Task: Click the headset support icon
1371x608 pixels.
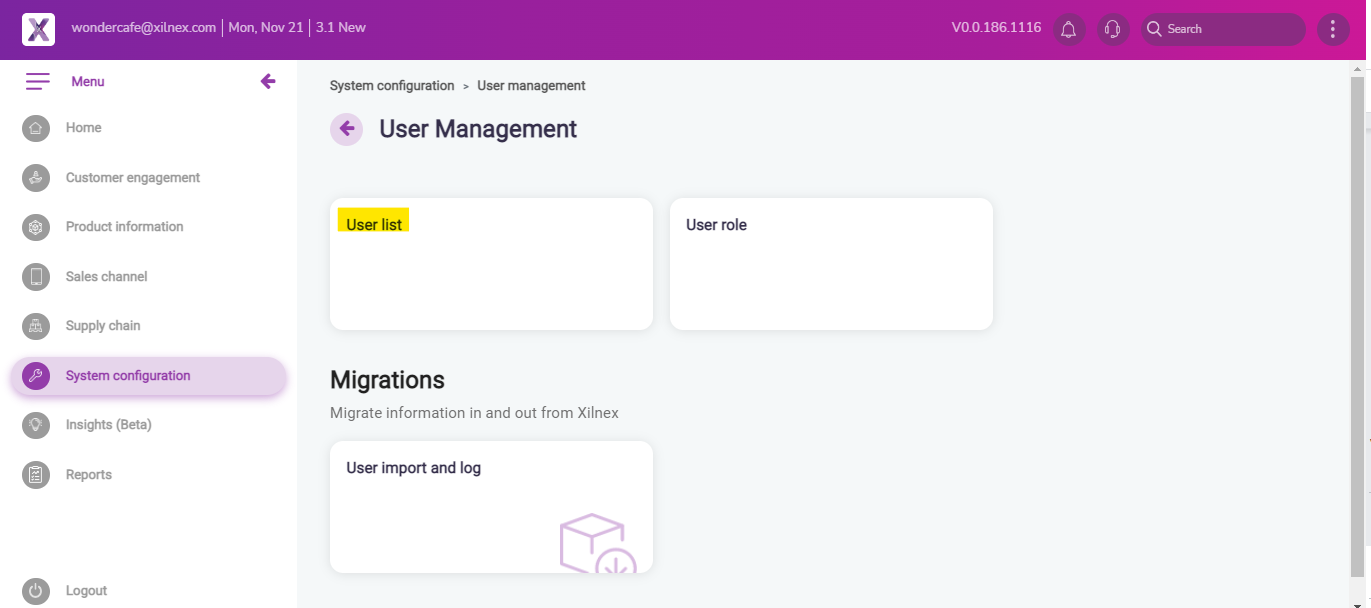Action: (1112, 29)
